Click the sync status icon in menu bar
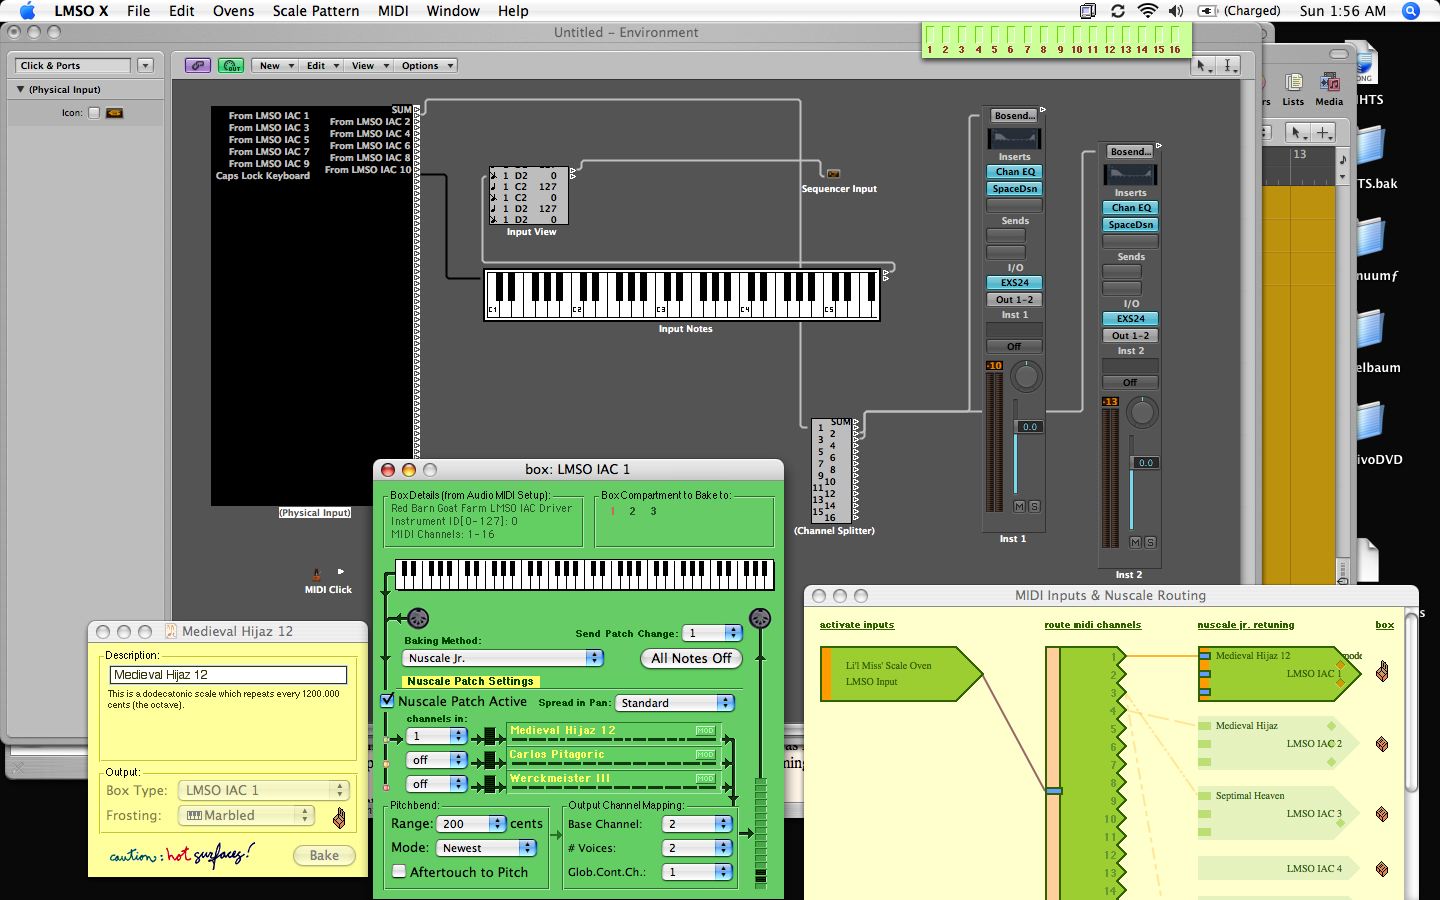Viewport: 1440px width, 900px height. click(1118, 11)
